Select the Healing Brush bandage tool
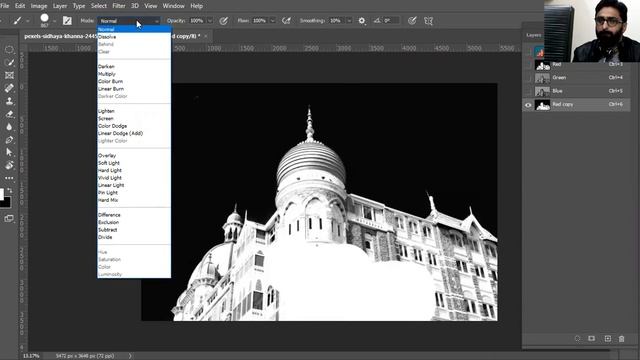The height and width of the screenshot is (360, 640). [9, 88]
